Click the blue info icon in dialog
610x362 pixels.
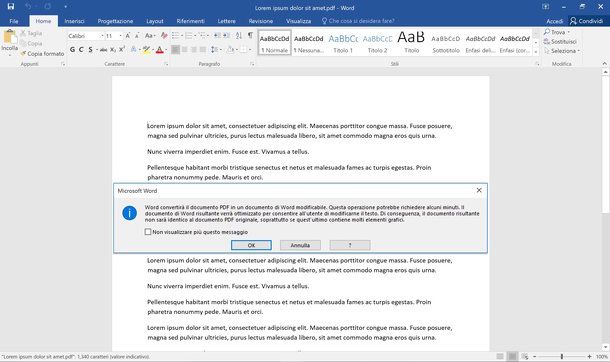(x=130, y=213)
